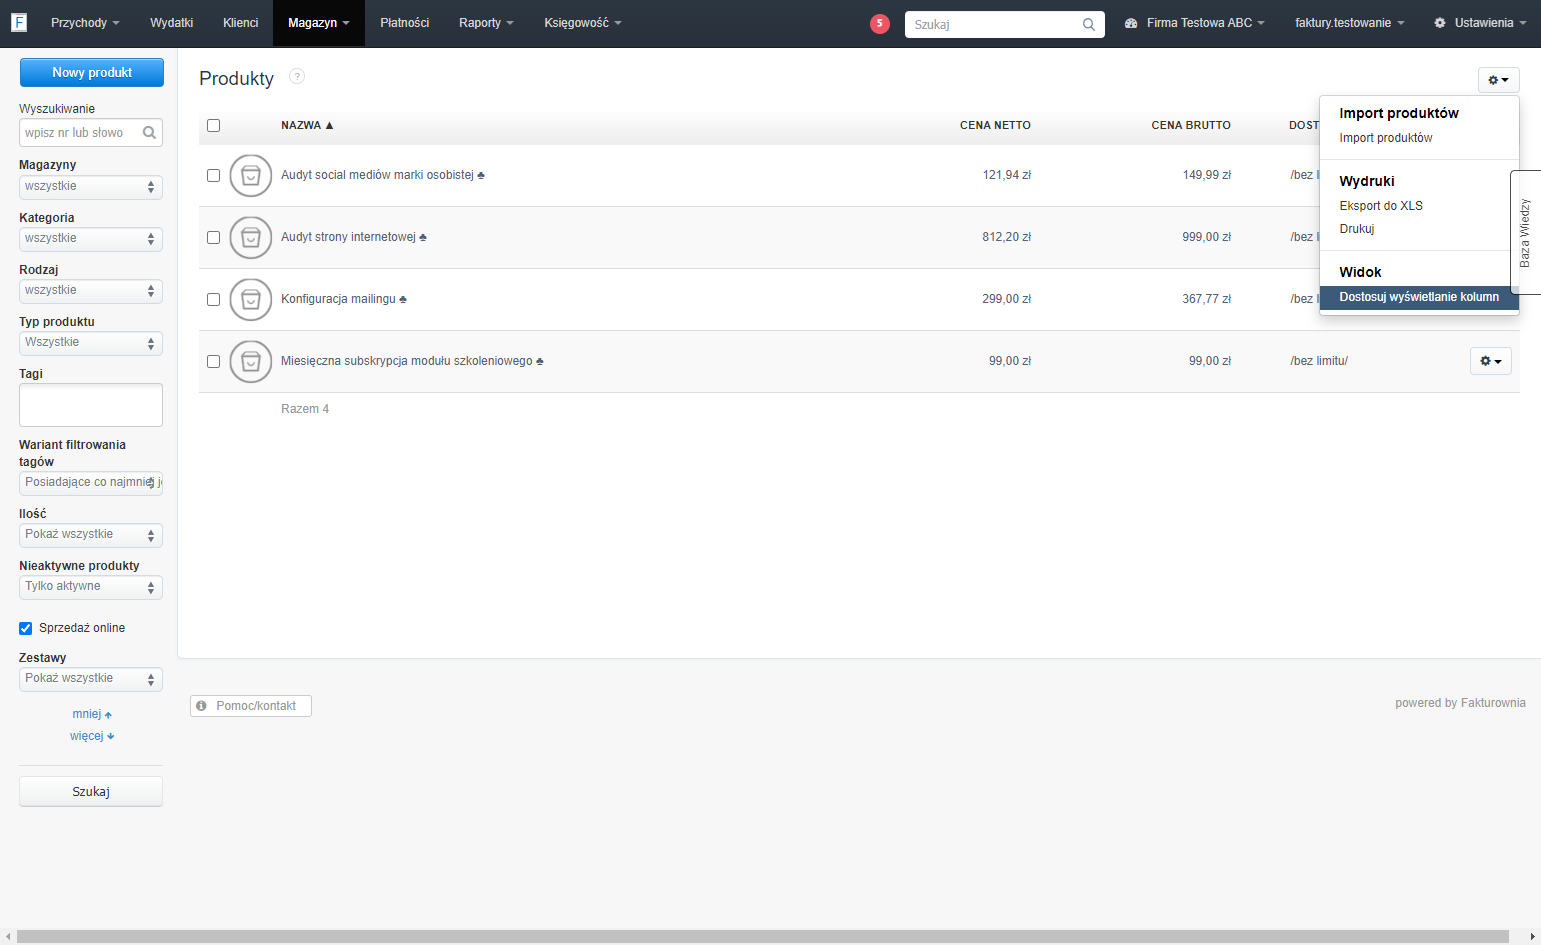The image size is (1541, 945).
Task: Click the więcej link
Action: tap(92, 736)
